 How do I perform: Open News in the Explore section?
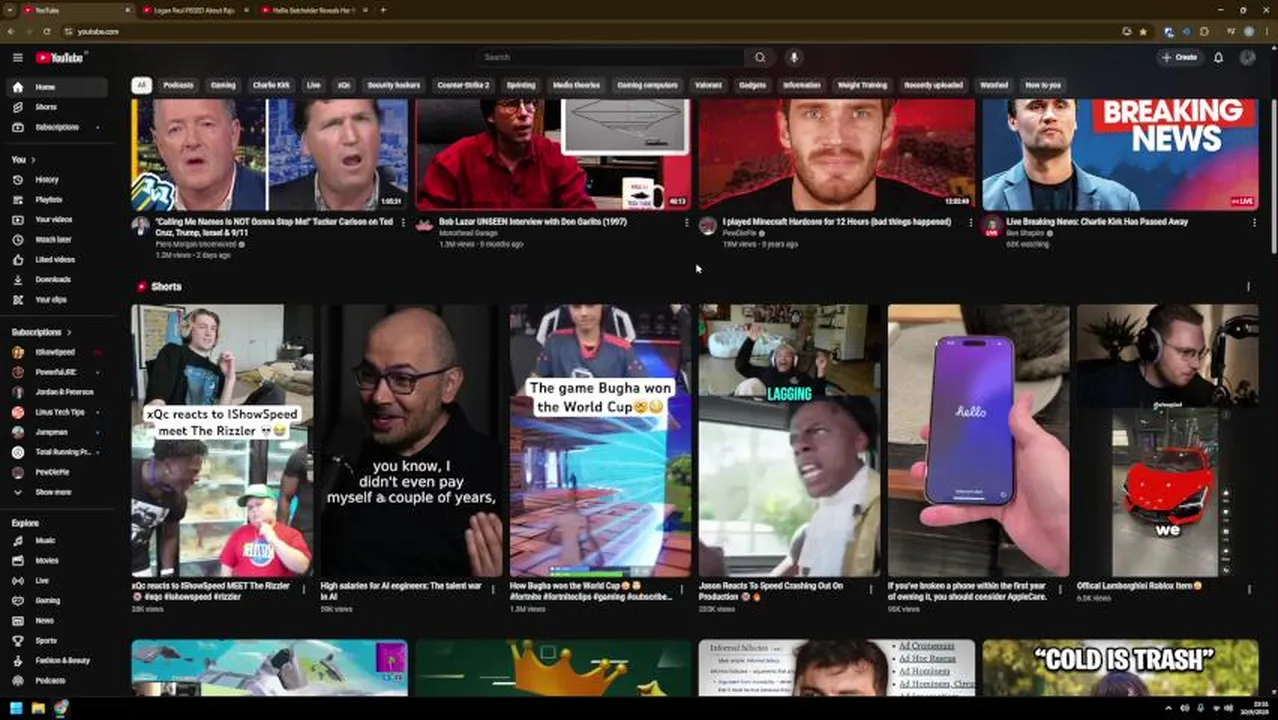[x=57, y=621]
